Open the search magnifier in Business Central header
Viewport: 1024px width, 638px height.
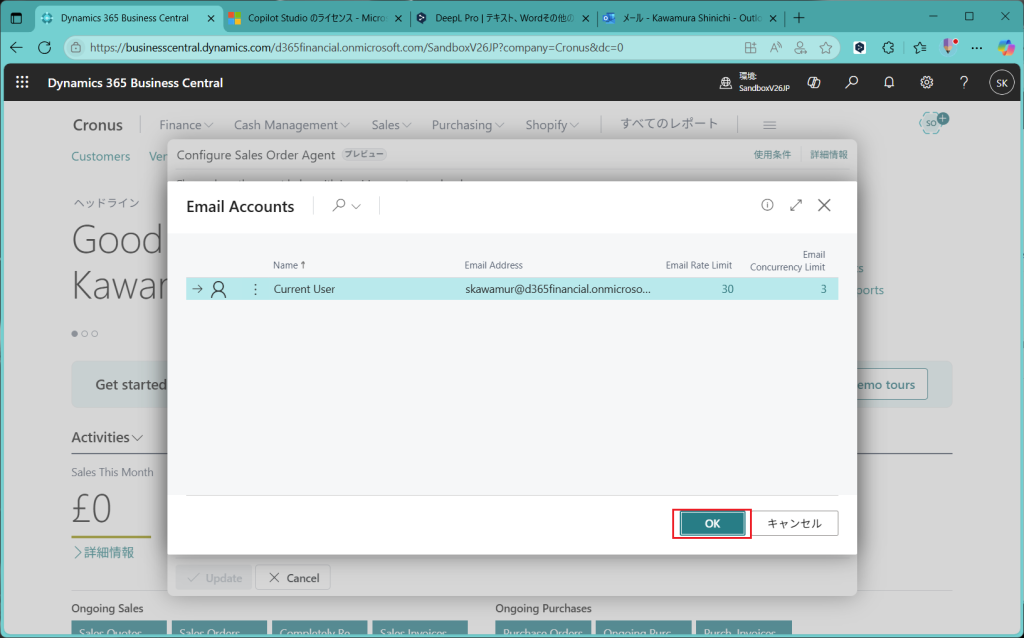point(851,82)
